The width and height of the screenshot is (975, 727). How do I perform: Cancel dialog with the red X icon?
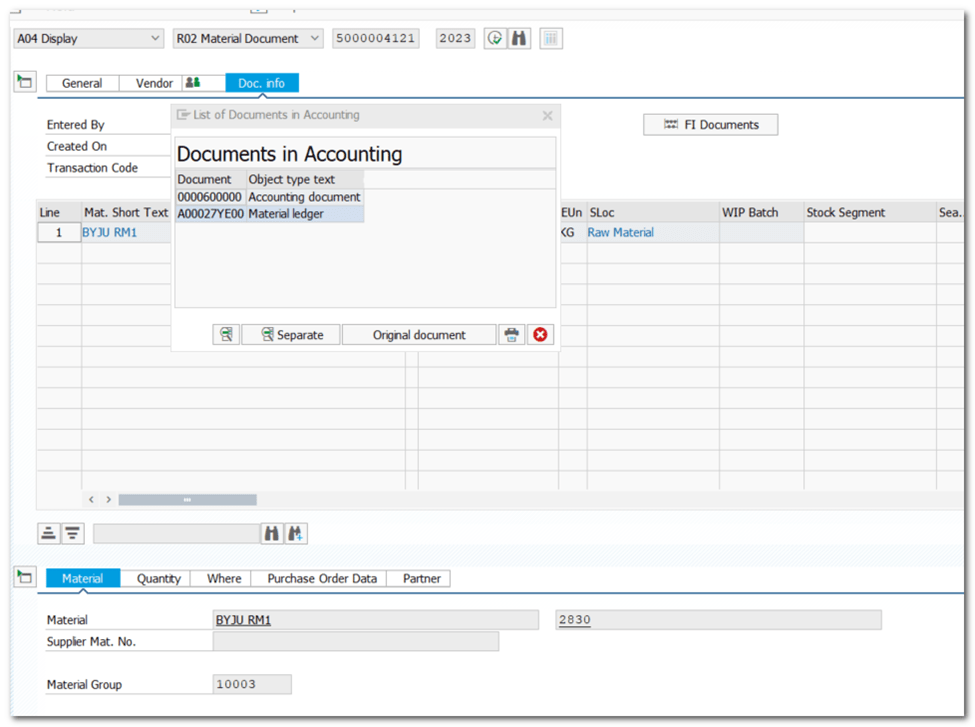(x=541, y=335)
